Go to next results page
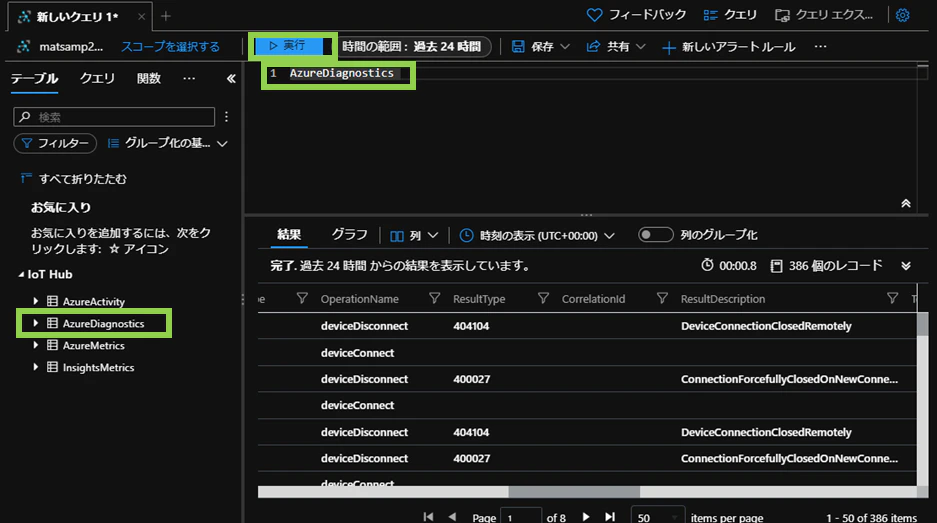Screen dimensions: 937x523 click(x=586, y=516)
